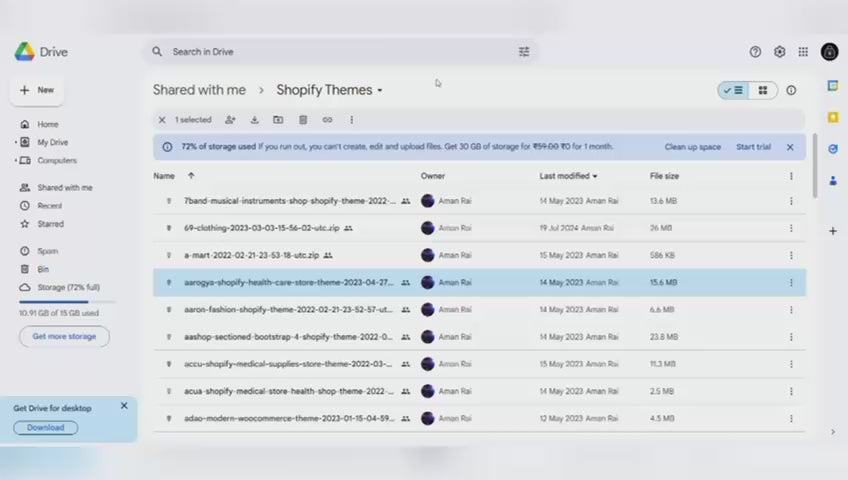Open more options for acua-shopify file
This screenshot has width=848, height=480.
[791, 391]
